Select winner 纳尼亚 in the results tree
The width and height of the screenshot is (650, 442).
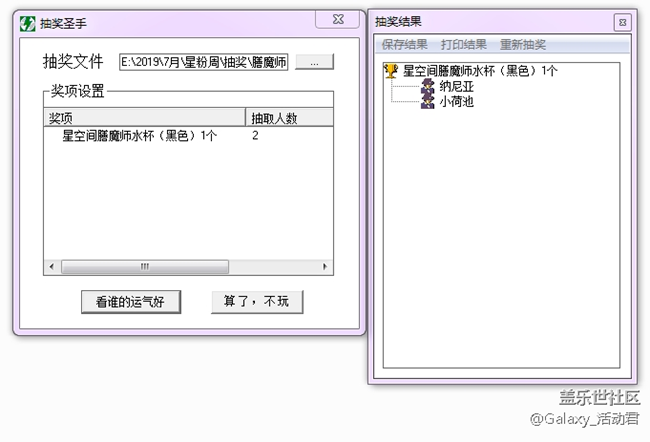pos(456,87)
